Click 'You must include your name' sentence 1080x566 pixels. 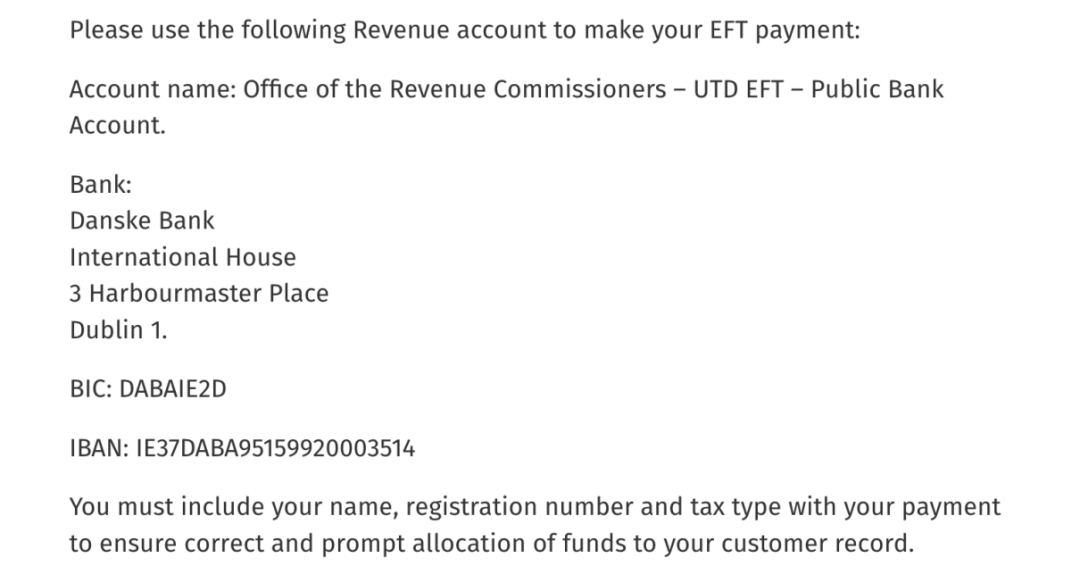tap(534, 525)
